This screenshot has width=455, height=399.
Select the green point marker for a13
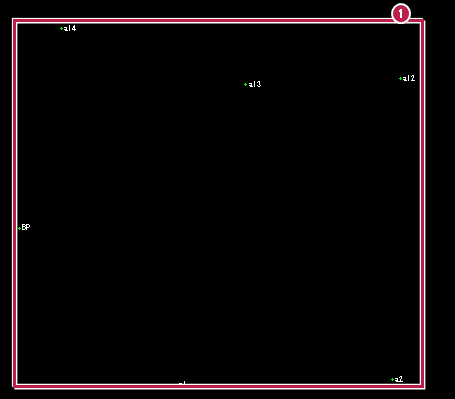point(246,85)
